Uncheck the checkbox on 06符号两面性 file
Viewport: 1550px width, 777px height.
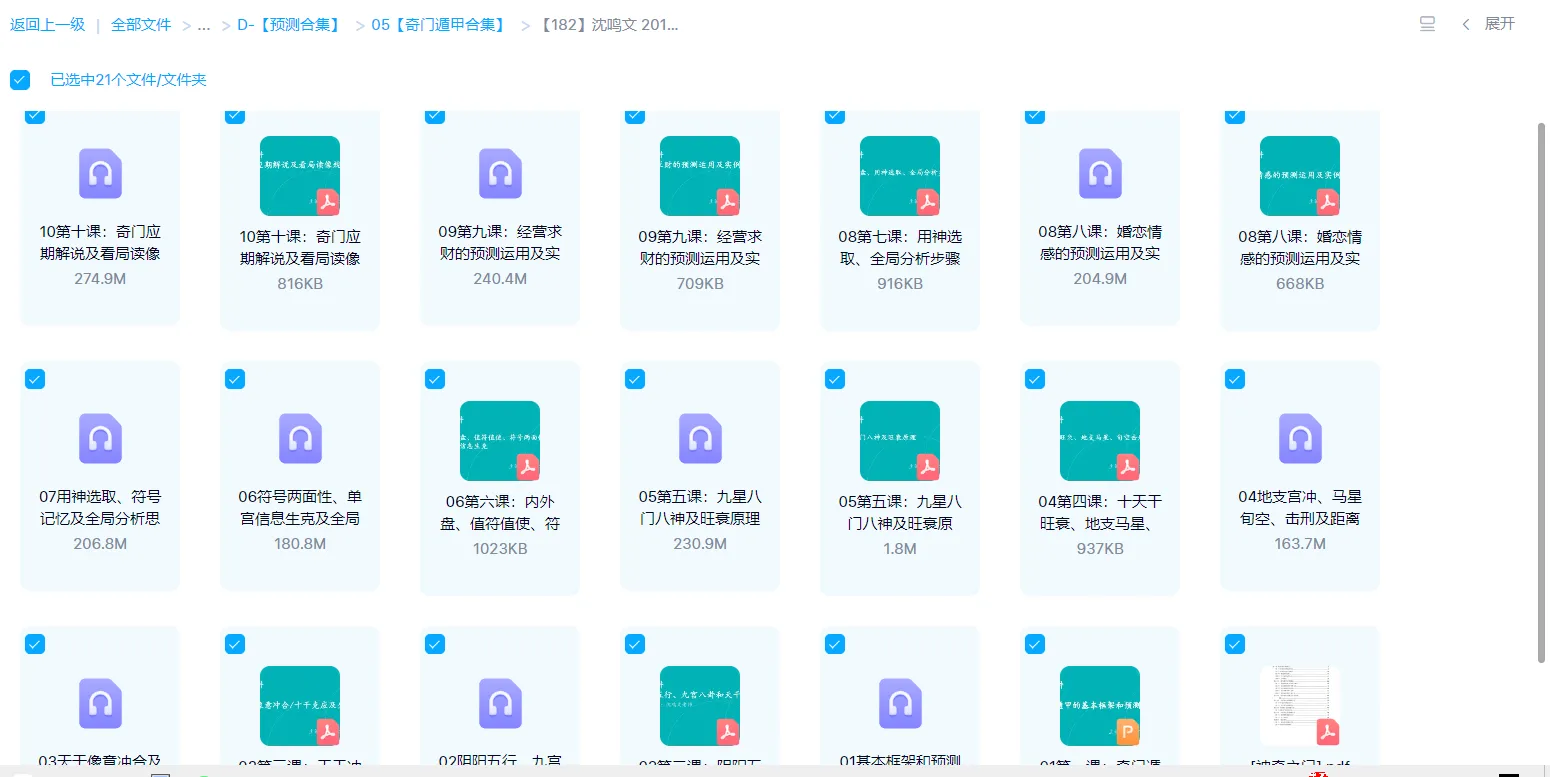[x=234, y=379]
